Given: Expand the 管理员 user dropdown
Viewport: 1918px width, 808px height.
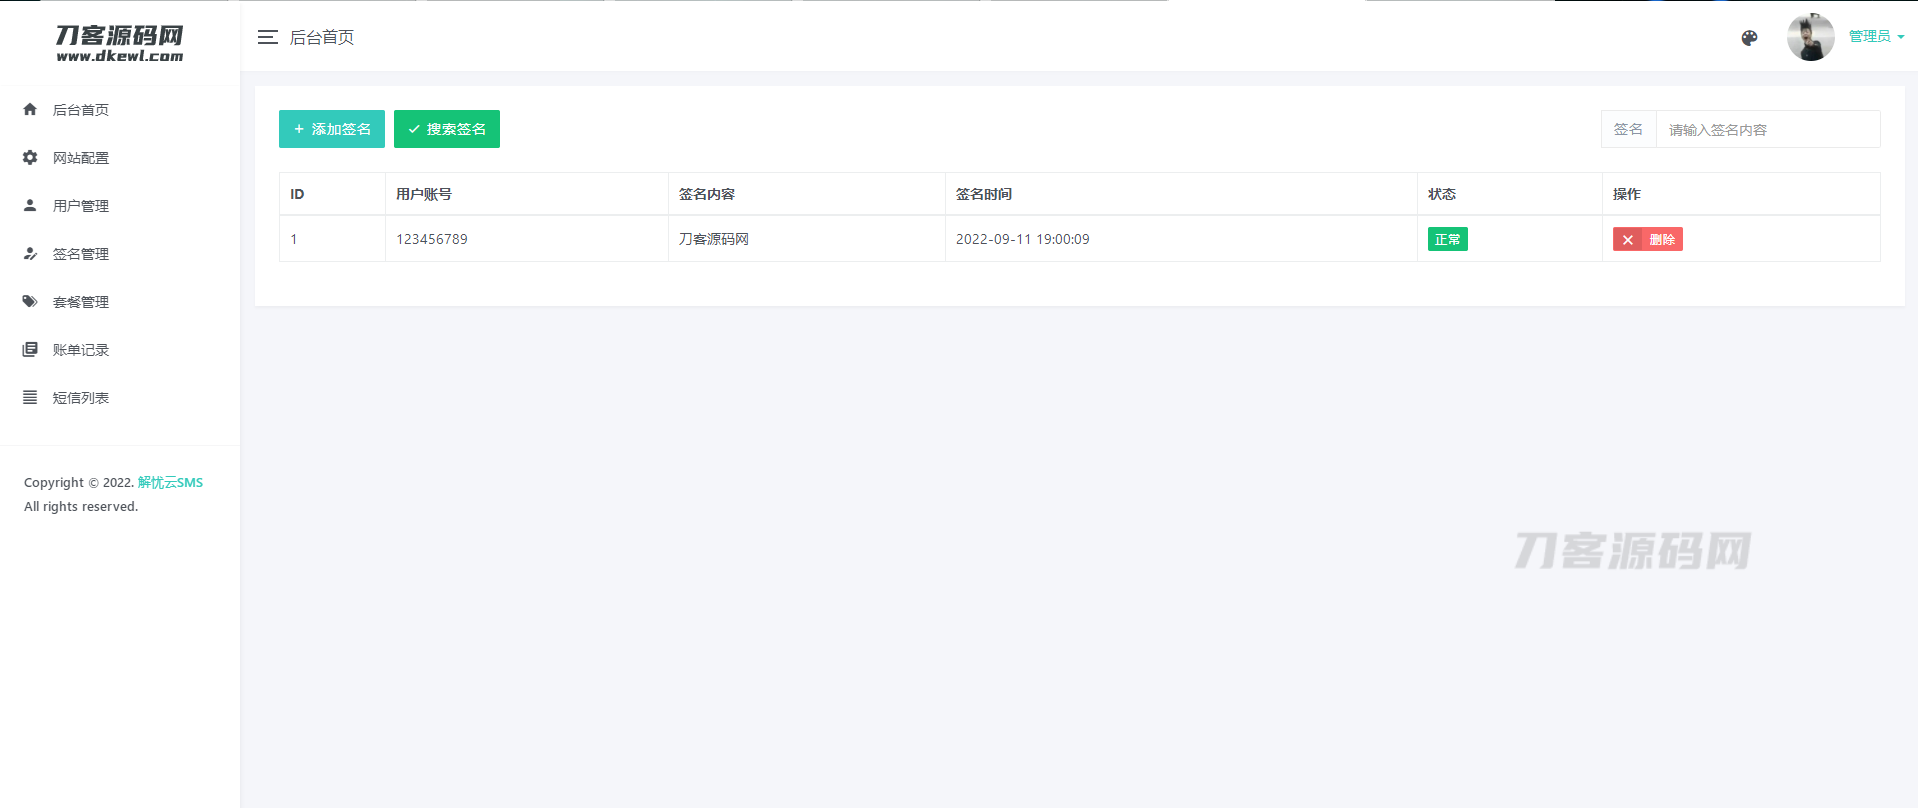Looking at the screenshot, I should point(1876,36).
